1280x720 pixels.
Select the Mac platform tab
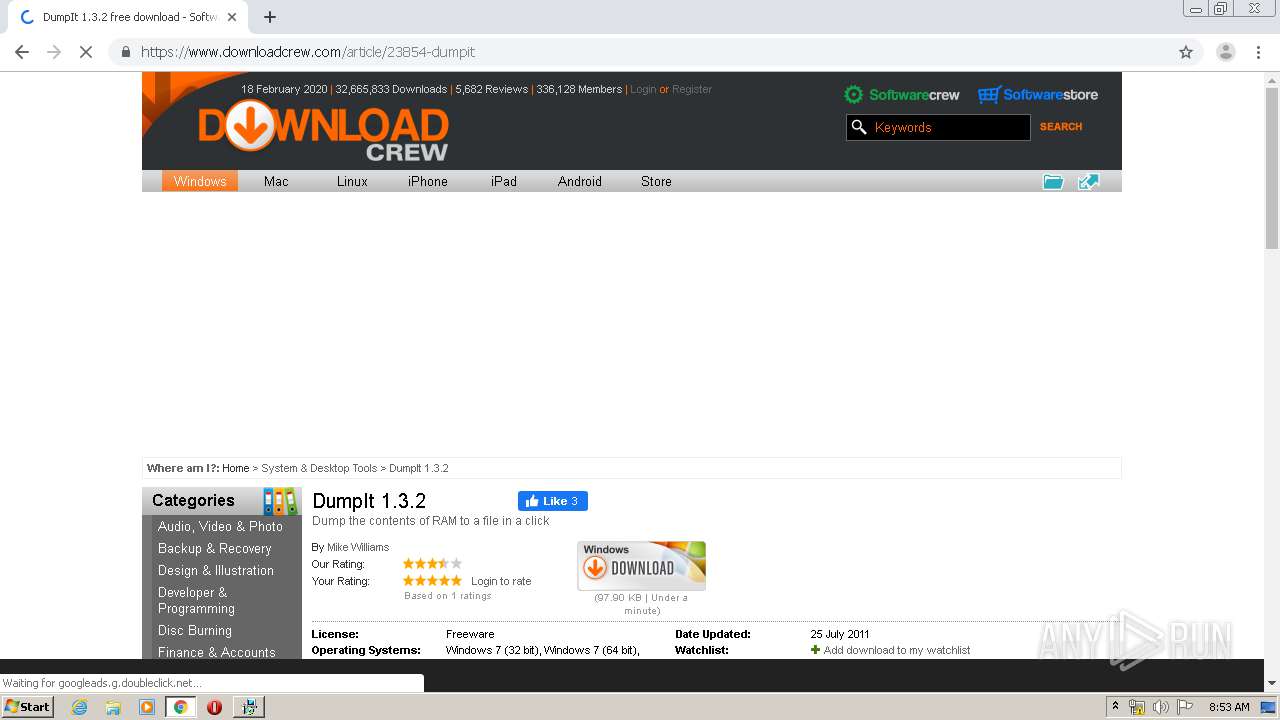pos(276,181)
